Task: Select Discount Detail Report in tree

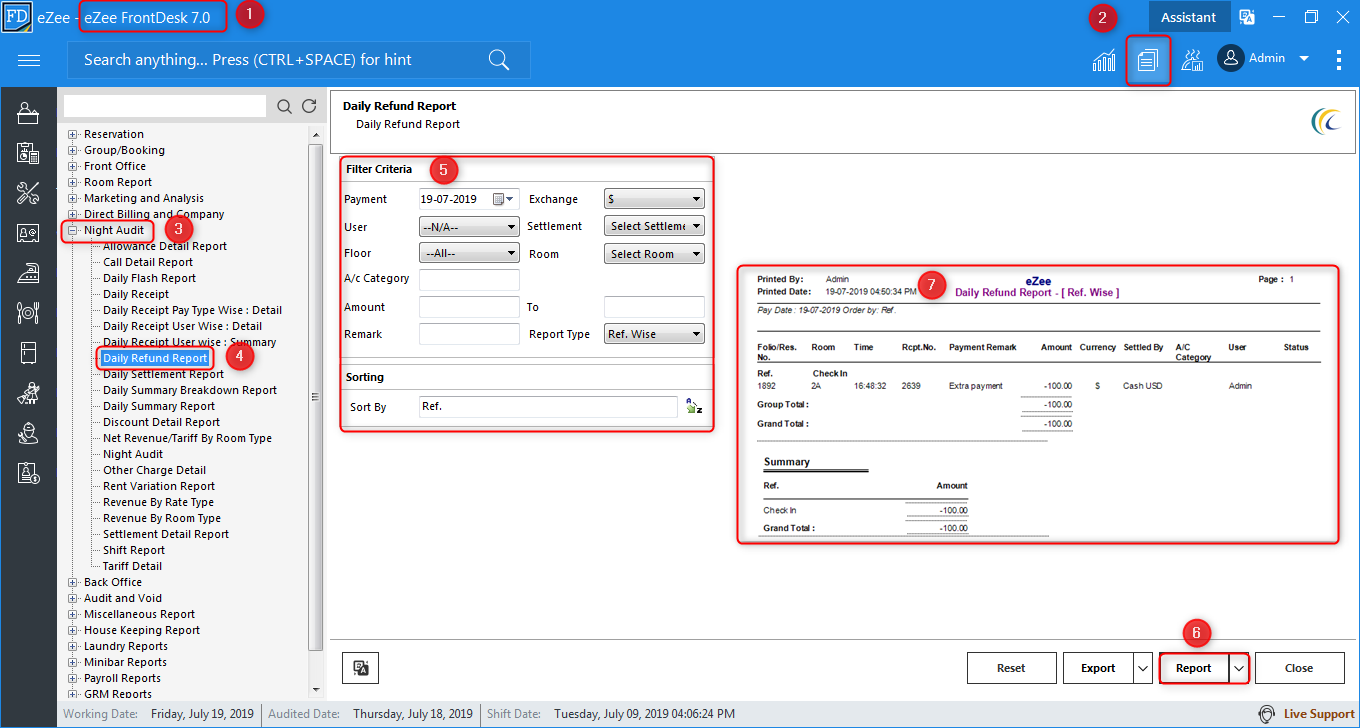Action: coord(161,422)
